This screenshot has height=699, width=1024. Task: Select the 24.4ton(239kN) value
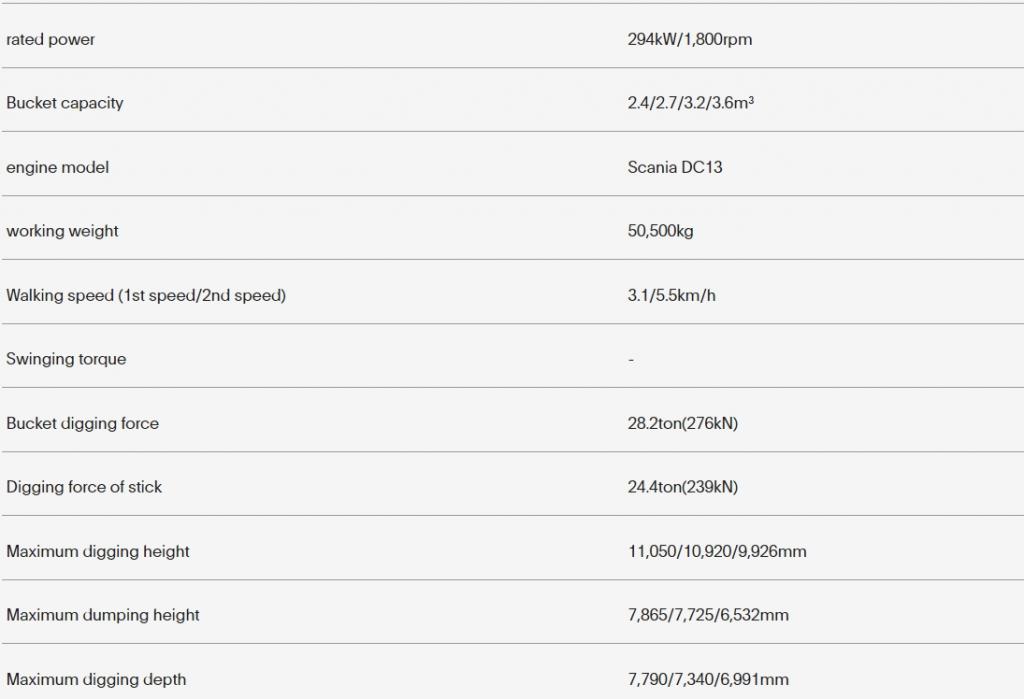(x=682, y=487)
